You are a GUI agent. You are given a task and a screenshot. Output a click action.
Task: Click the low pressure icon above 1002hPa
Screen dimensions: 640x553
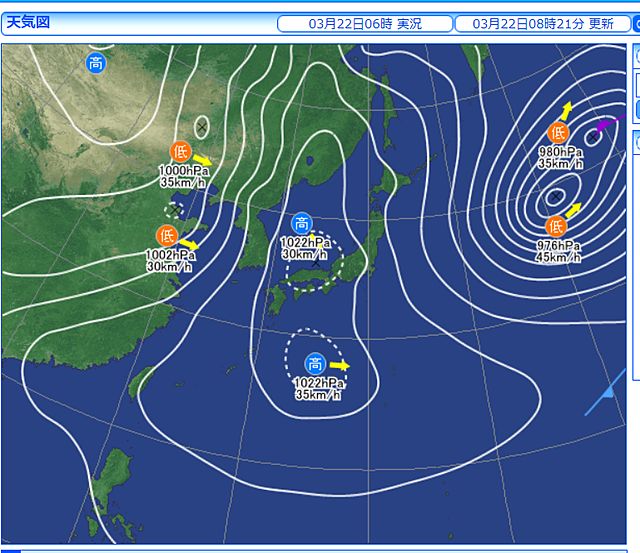pyautogui.click(x=167, y=236)
